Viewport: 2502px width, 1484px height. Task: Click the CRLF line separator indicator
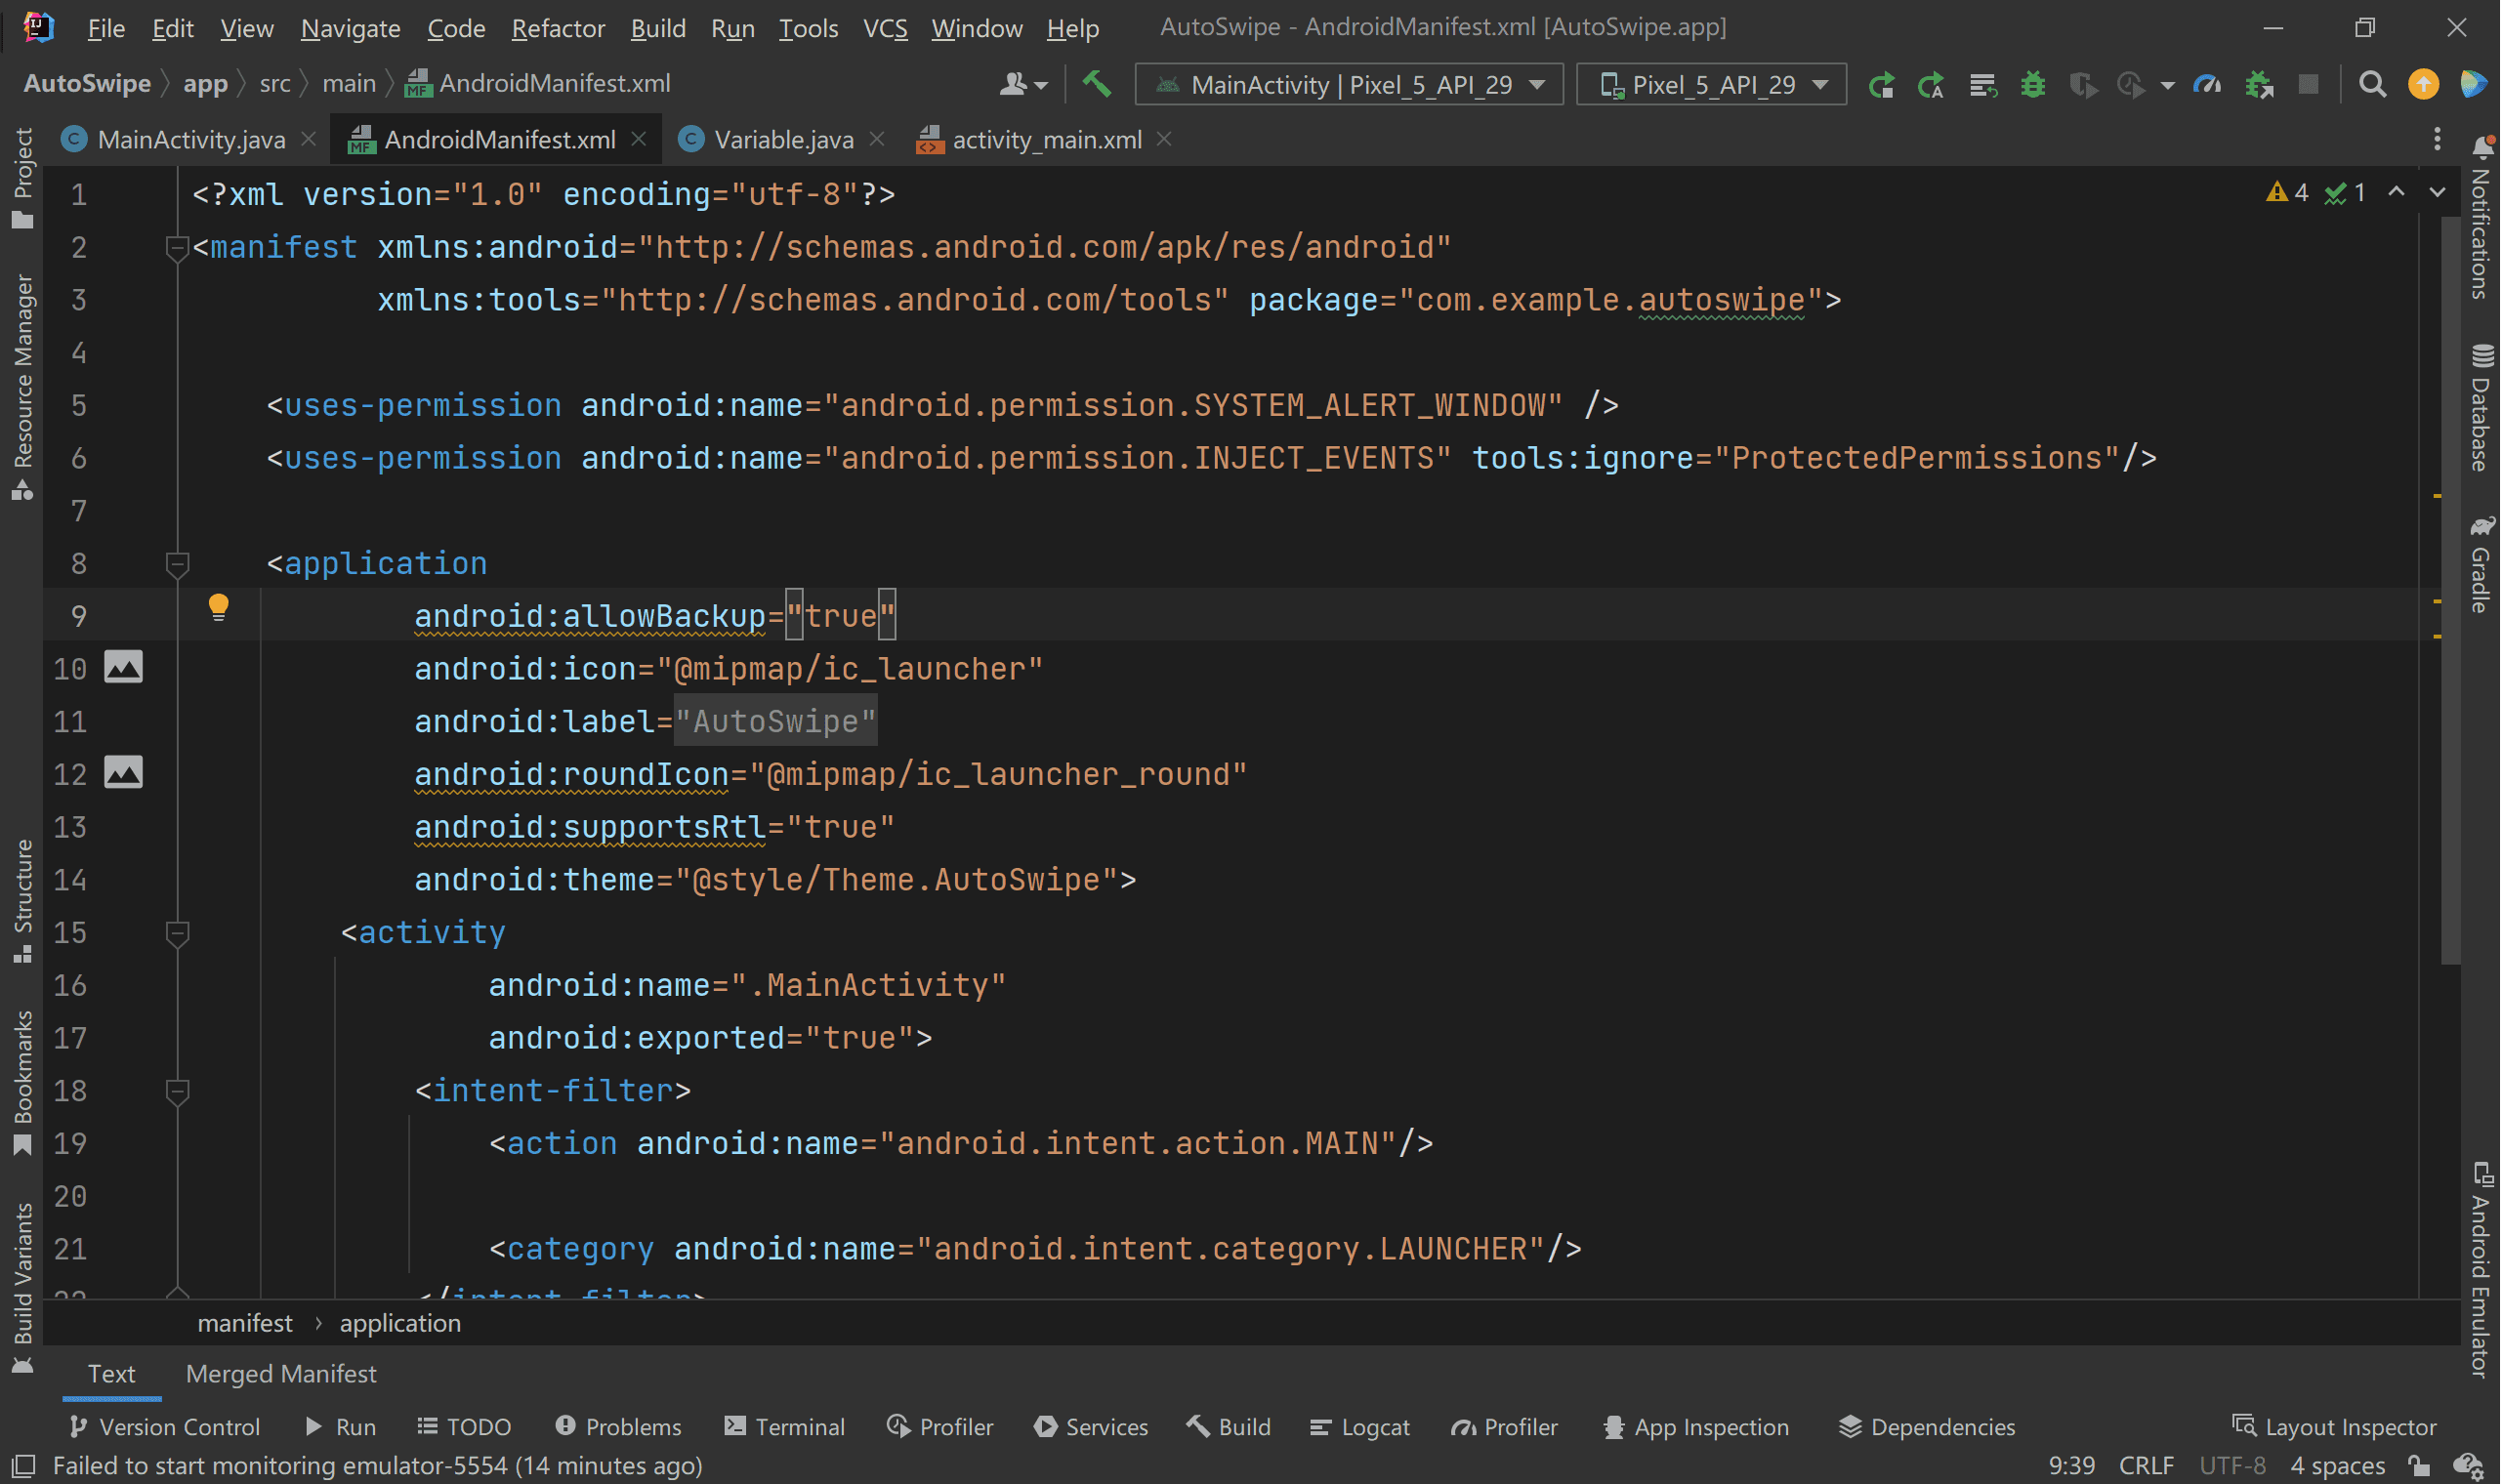2147,1466
